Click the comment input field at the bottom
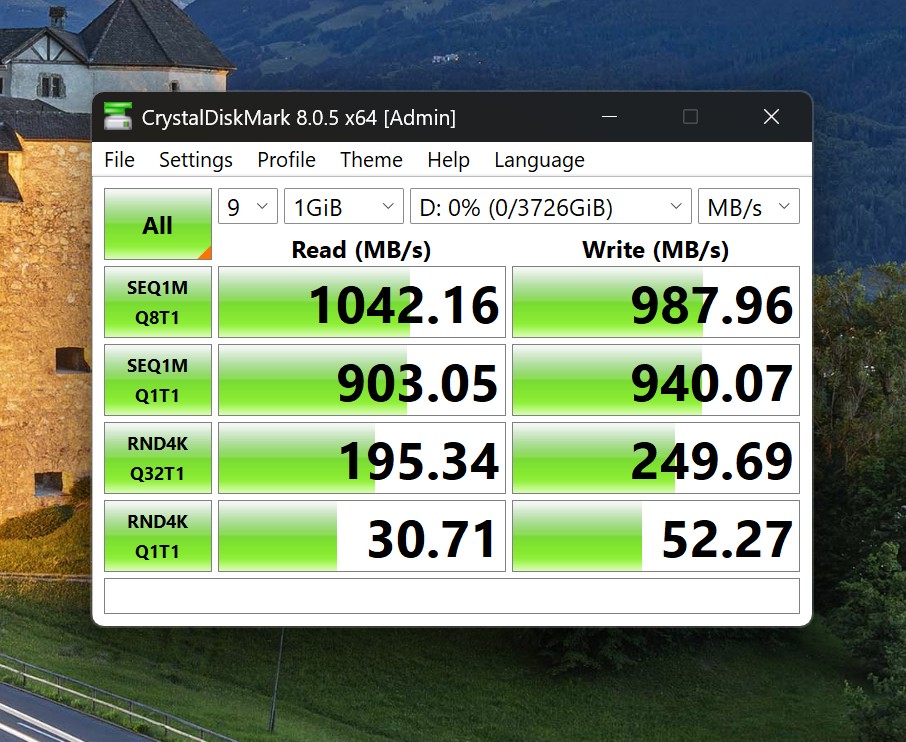 pyautogui.click(x=450, y=595)
